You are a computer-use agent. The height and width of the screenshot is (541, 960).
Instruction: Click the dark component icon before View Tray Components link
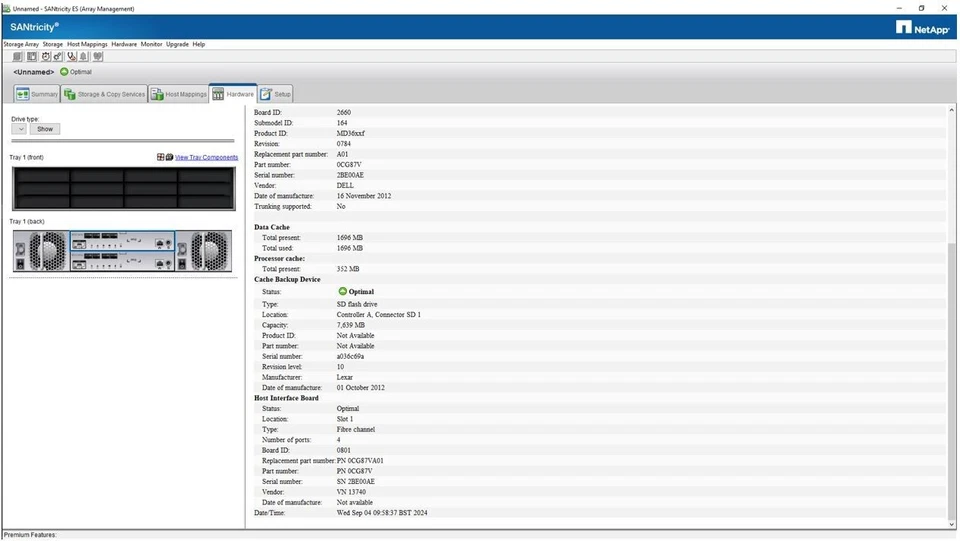pos(170,157)
